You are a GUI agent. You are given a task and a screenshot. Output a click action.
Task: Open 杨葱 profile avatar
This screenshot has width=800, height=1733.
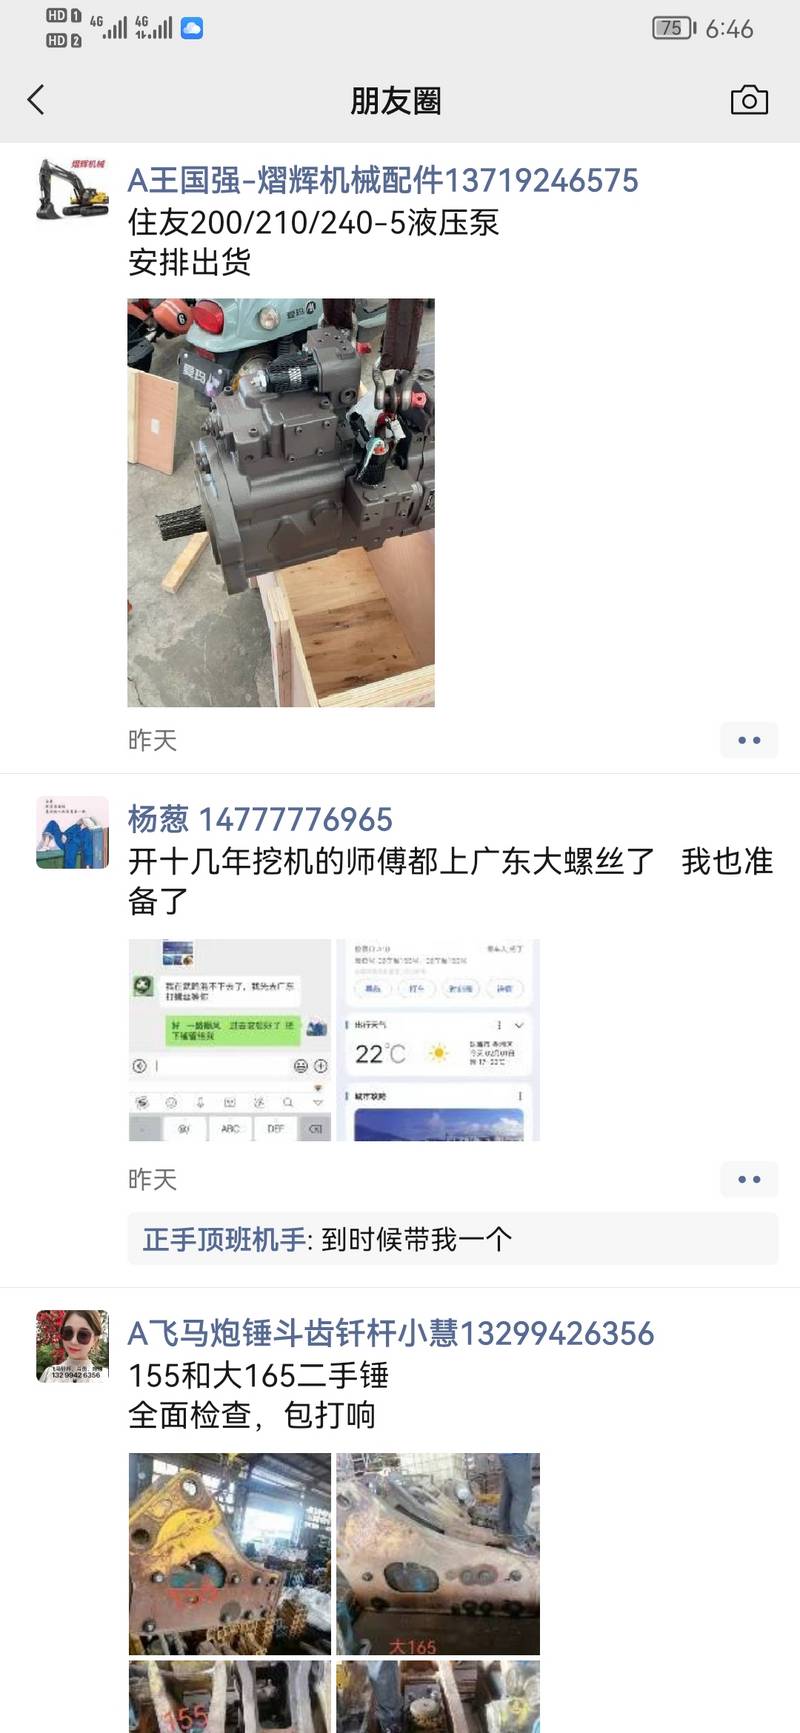tap(72, 832)
